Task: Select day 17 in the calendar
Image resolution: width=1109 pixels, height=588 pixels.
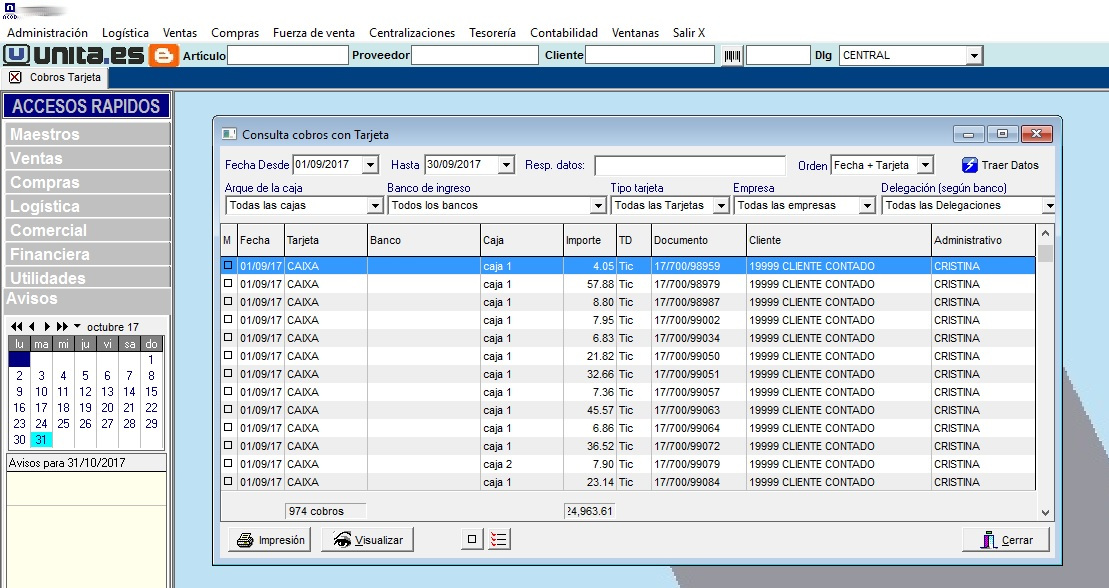Action: [41, 408]
